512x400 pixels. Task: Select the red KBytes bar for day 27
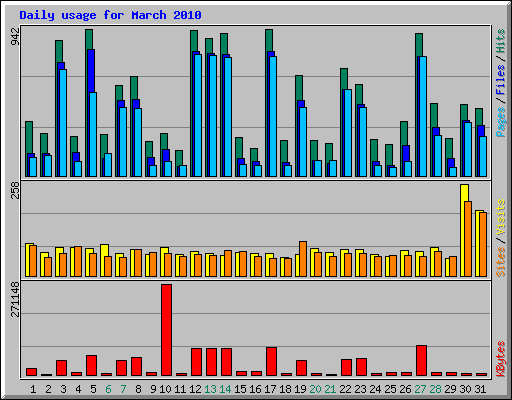pos(421,361)
